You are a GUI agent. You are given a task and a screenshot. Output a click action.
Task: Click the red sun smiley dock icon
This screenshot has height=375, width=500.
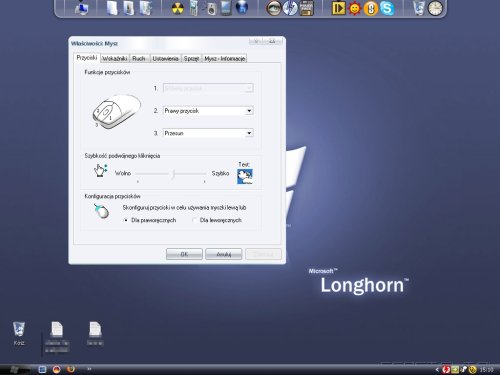click(355, 8)
